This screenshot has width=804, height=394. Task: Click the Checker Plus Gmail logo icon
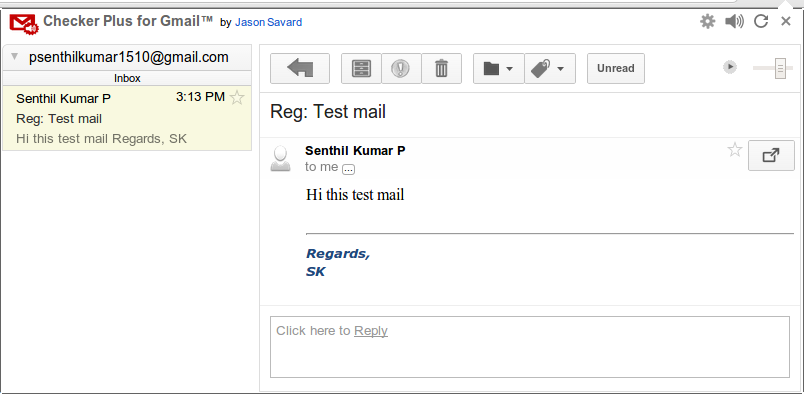point(24,24)
